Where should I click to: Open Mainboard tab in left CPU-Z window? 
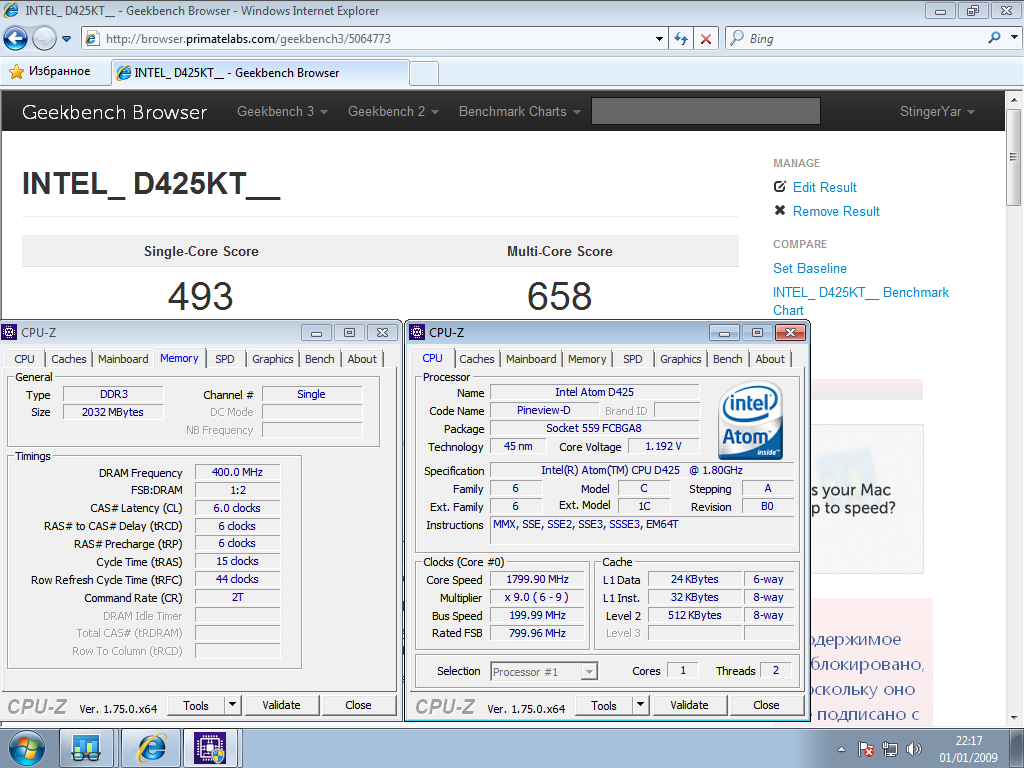[123, 359]
